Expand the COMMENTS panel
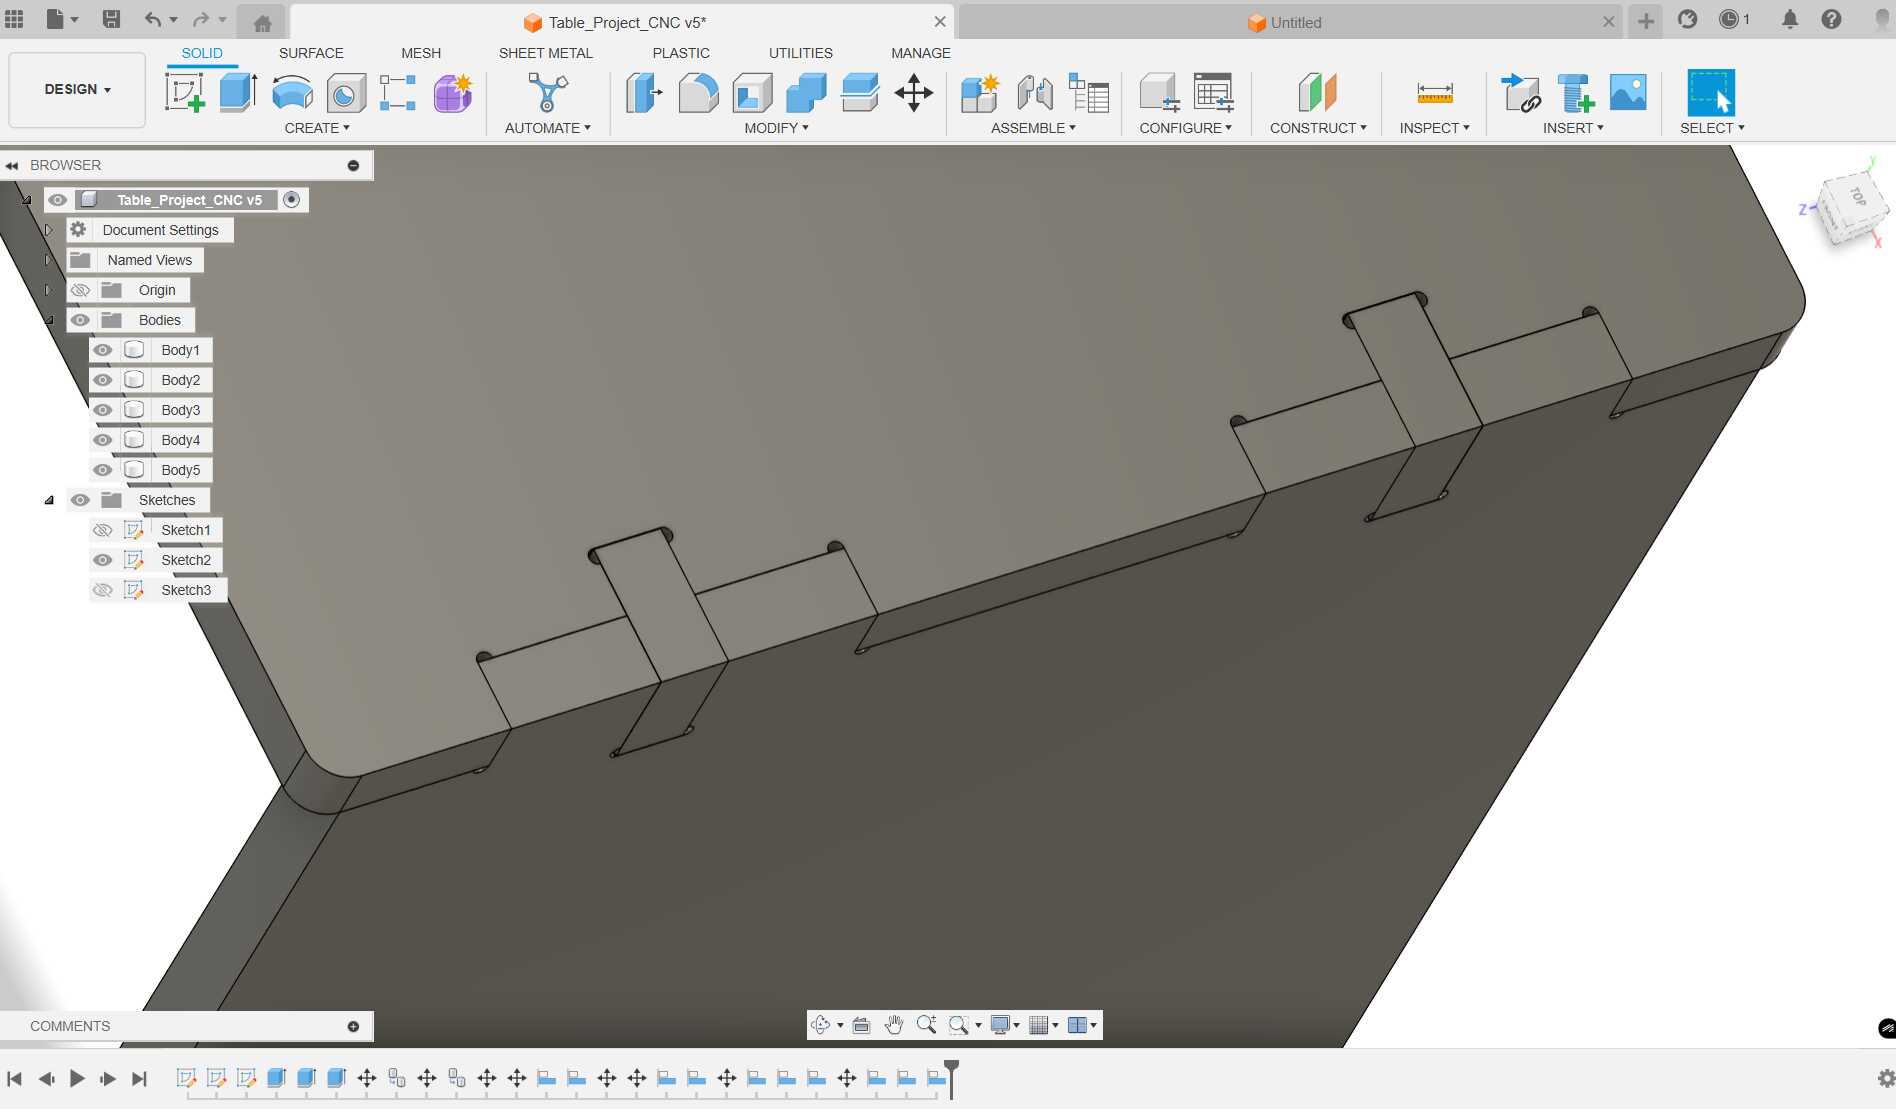 click(x=353, y=1026)
